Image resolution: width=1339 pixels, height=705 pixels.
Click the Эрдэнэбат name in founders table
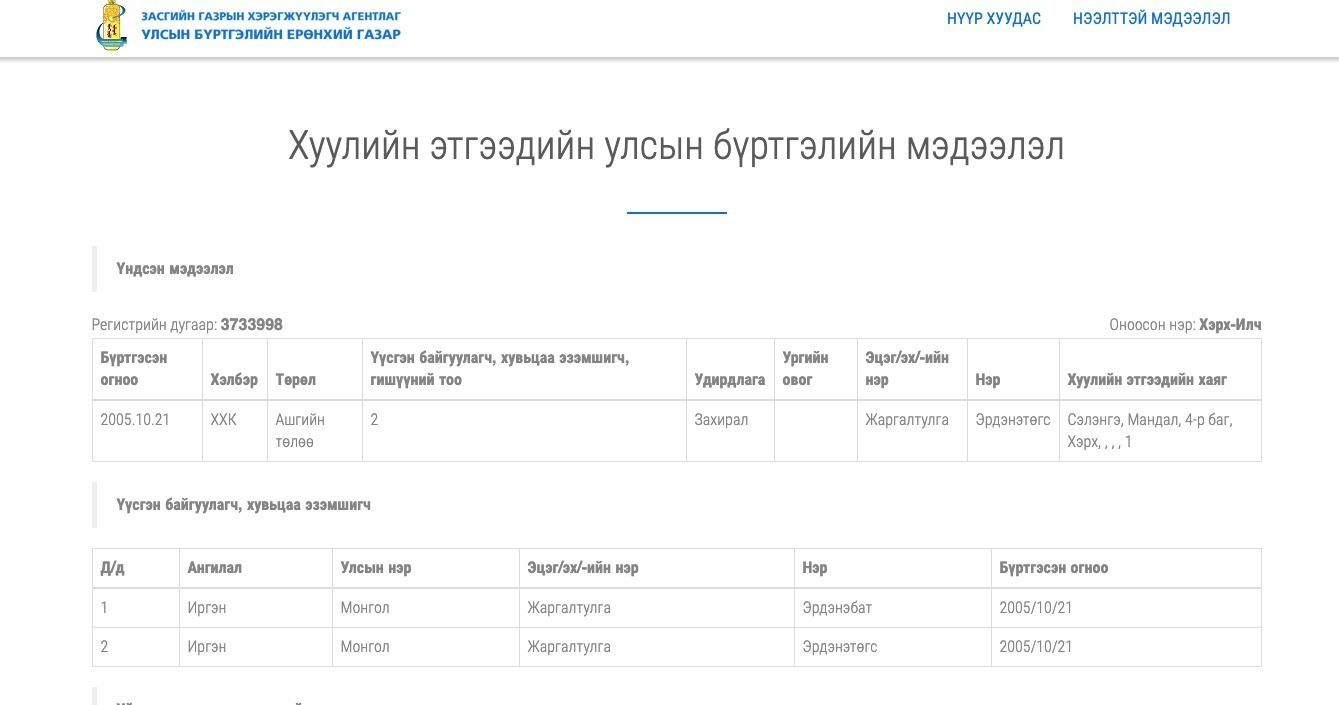click(837, 608)
